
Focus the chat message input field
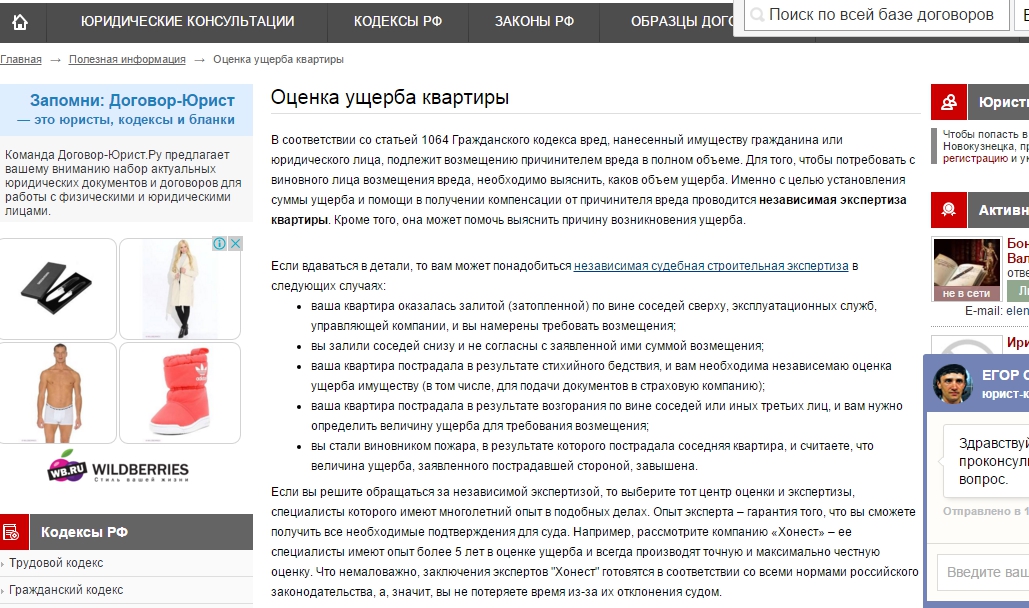pos(983,572)
